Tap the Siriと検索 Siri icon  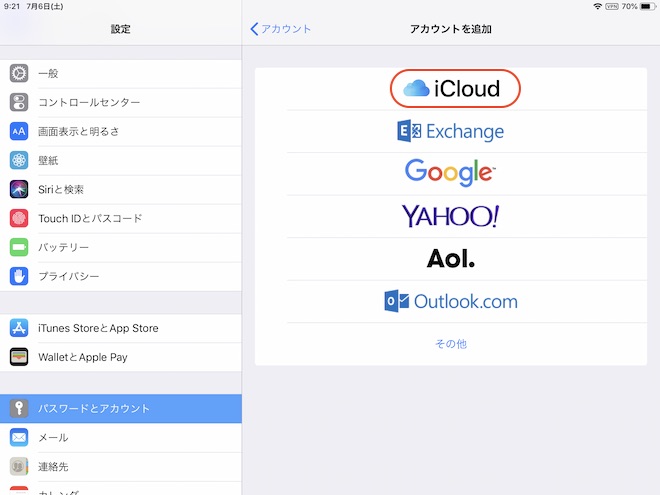(19, 189)
